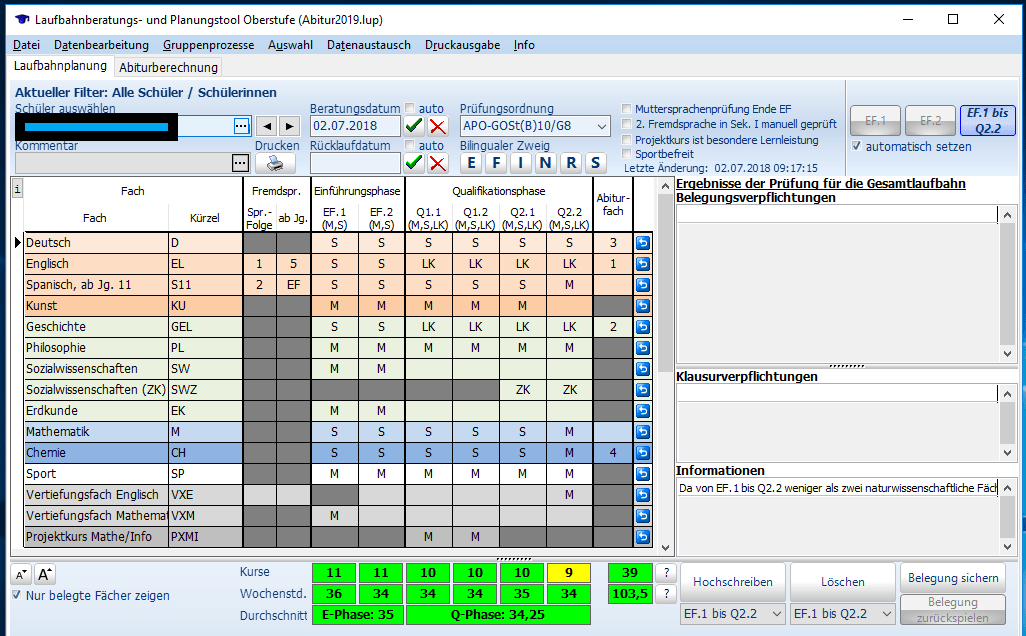Switch to the Abiturberechnung tab
The image size is (1026, 636).
coord(168,68)
